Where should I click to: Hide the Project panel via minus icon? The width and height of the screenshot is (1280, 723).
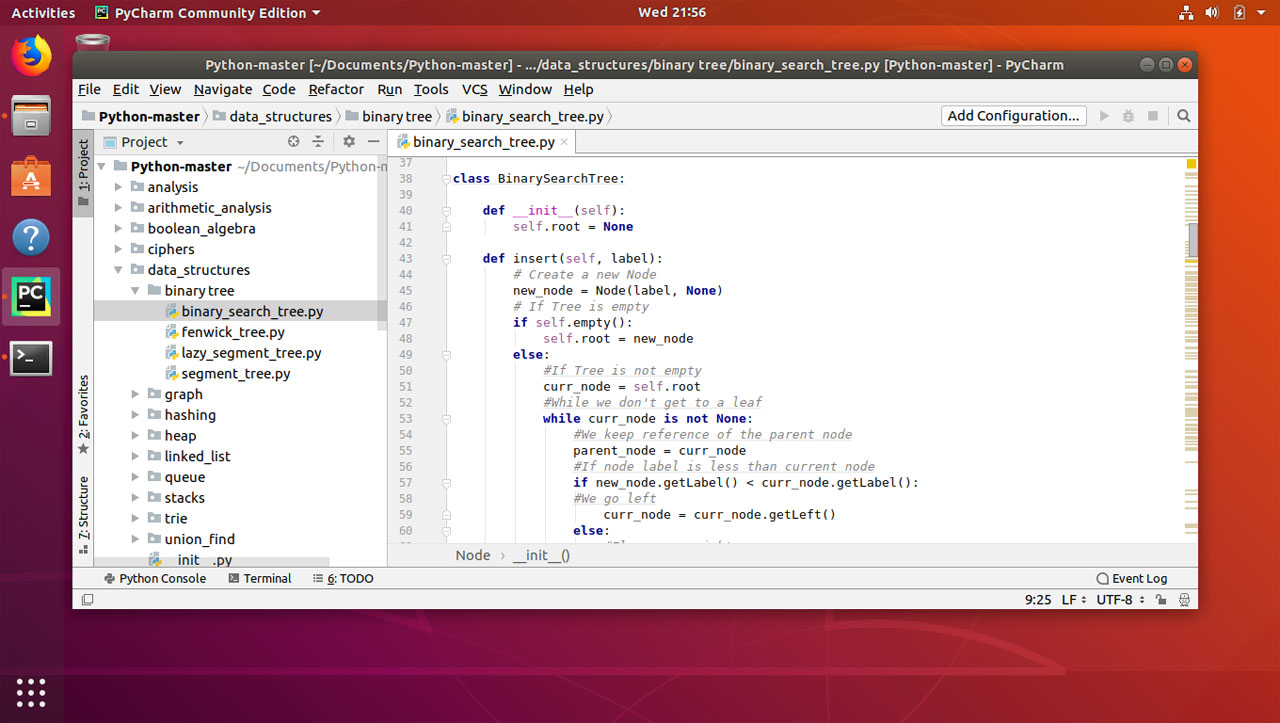pos(373,141)
